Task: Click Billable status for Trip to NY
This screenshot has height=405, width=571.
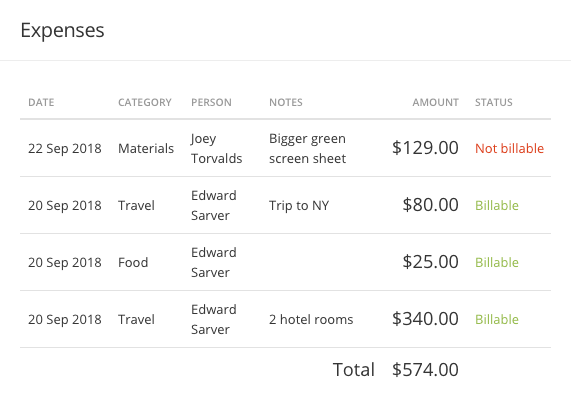Action: pos(497,205)
